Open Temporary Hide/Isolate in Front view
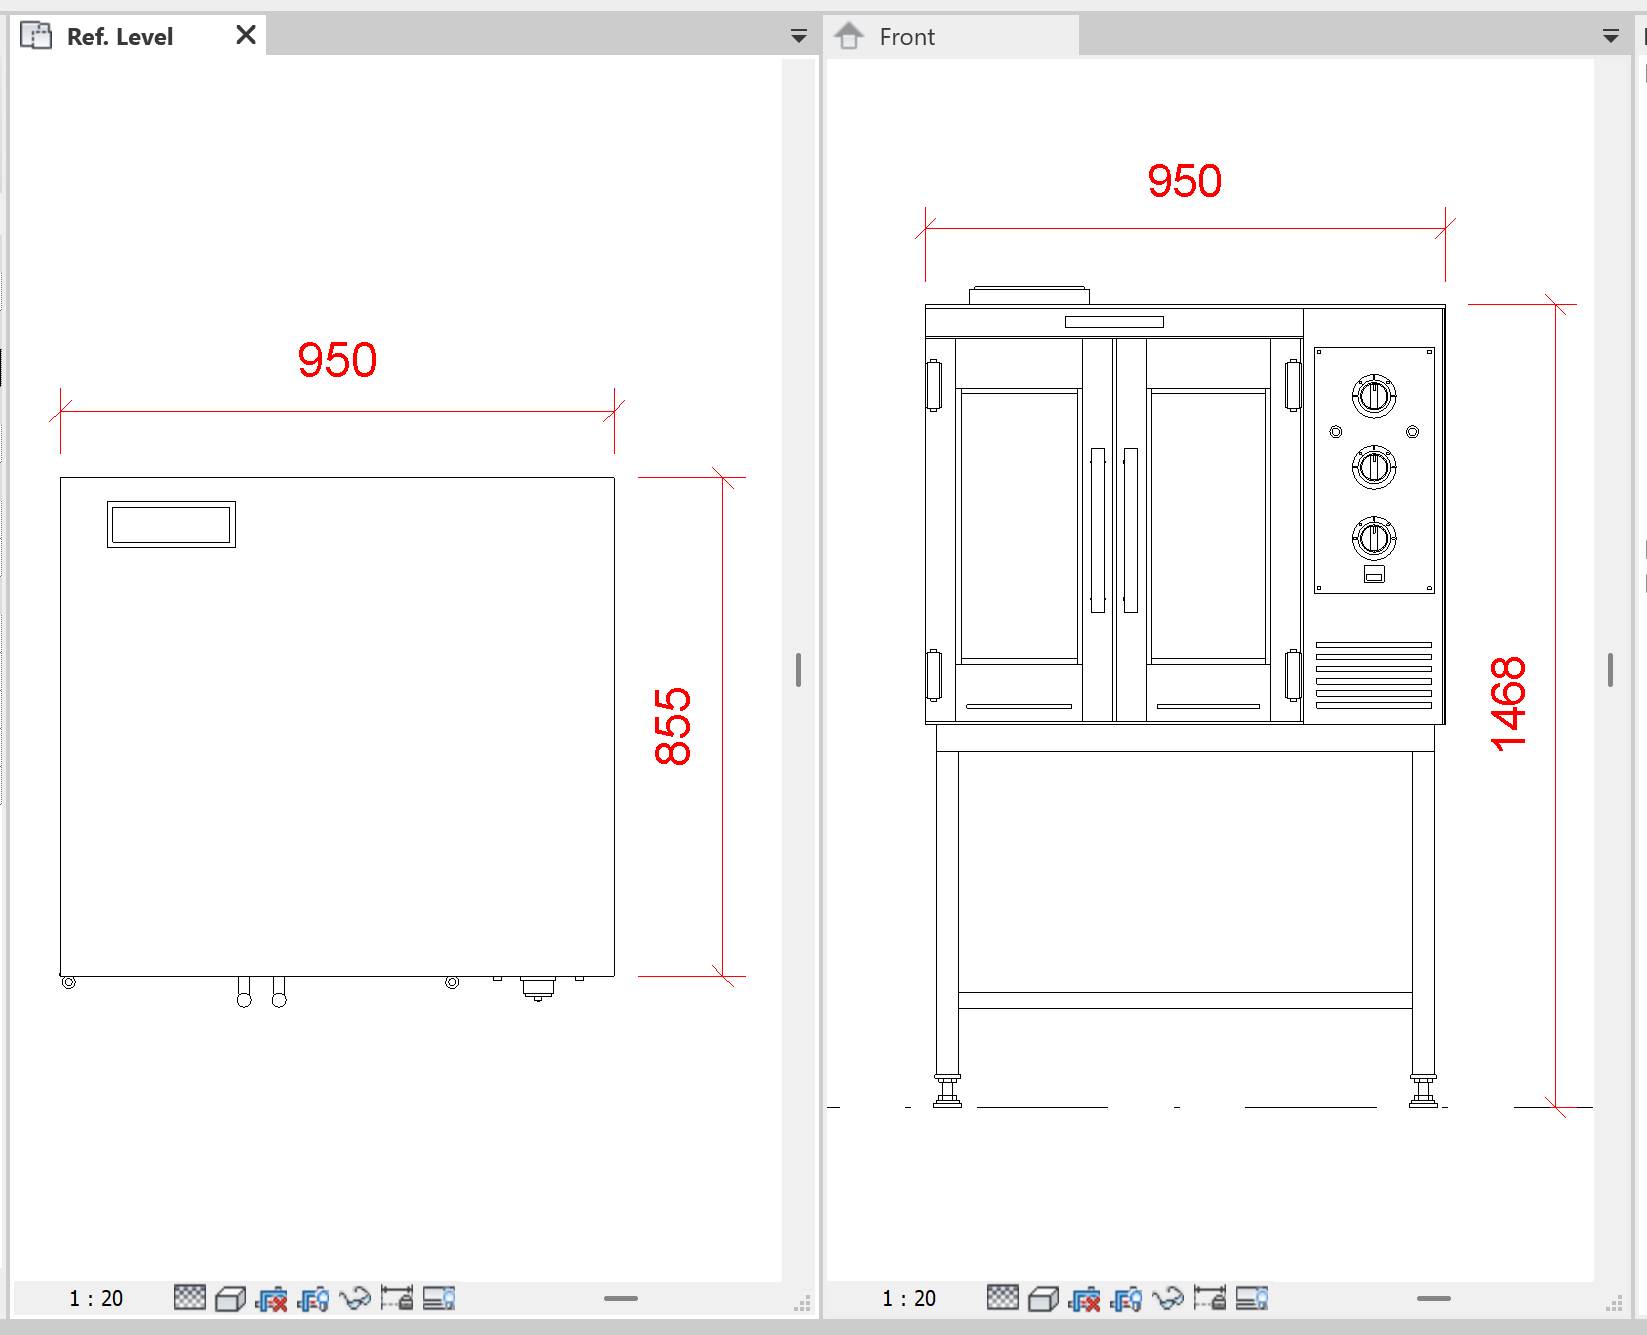Image resolution: width=1647 pixels, height=1335 pixels. coord(1168,1298)
